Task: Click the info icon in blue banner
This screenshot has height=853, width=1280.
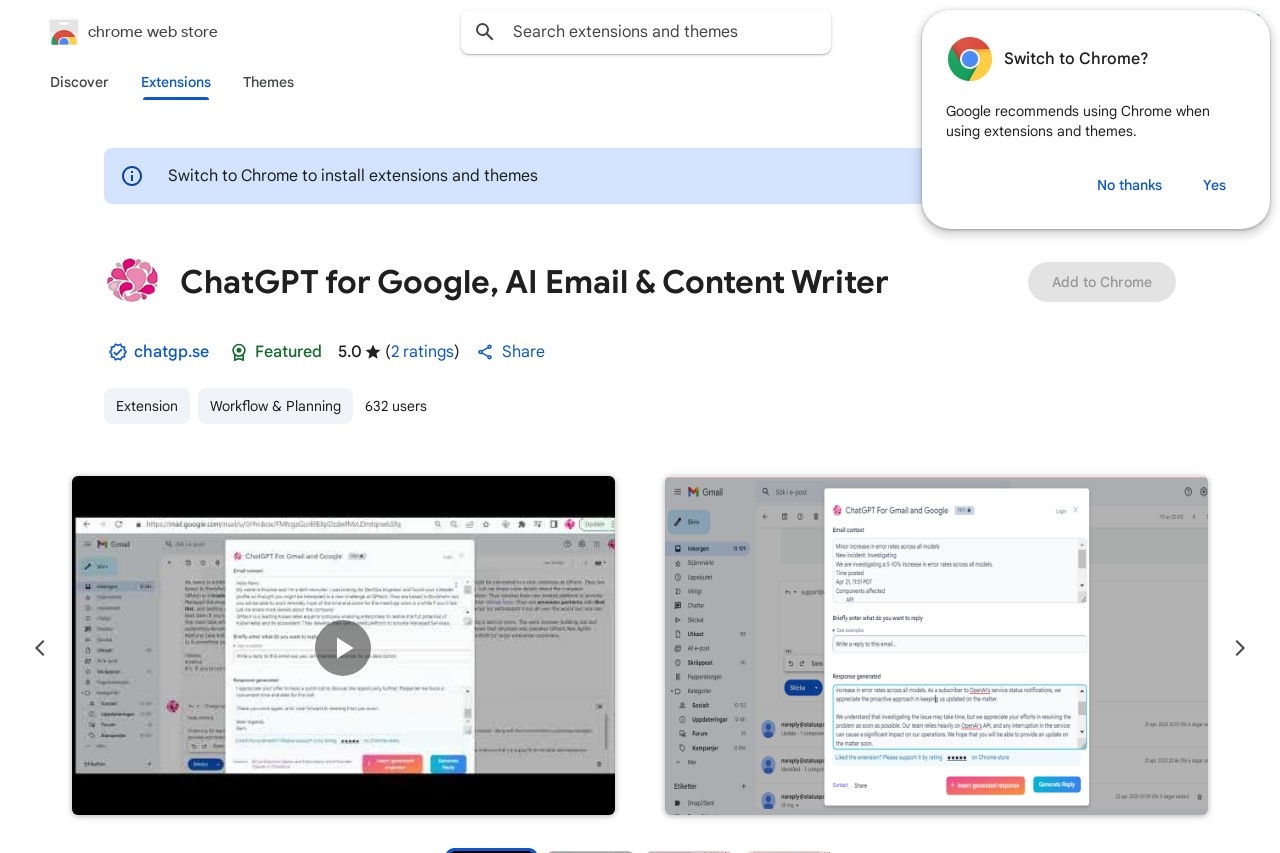Action: pyautogui.click(x=132, y=176)
